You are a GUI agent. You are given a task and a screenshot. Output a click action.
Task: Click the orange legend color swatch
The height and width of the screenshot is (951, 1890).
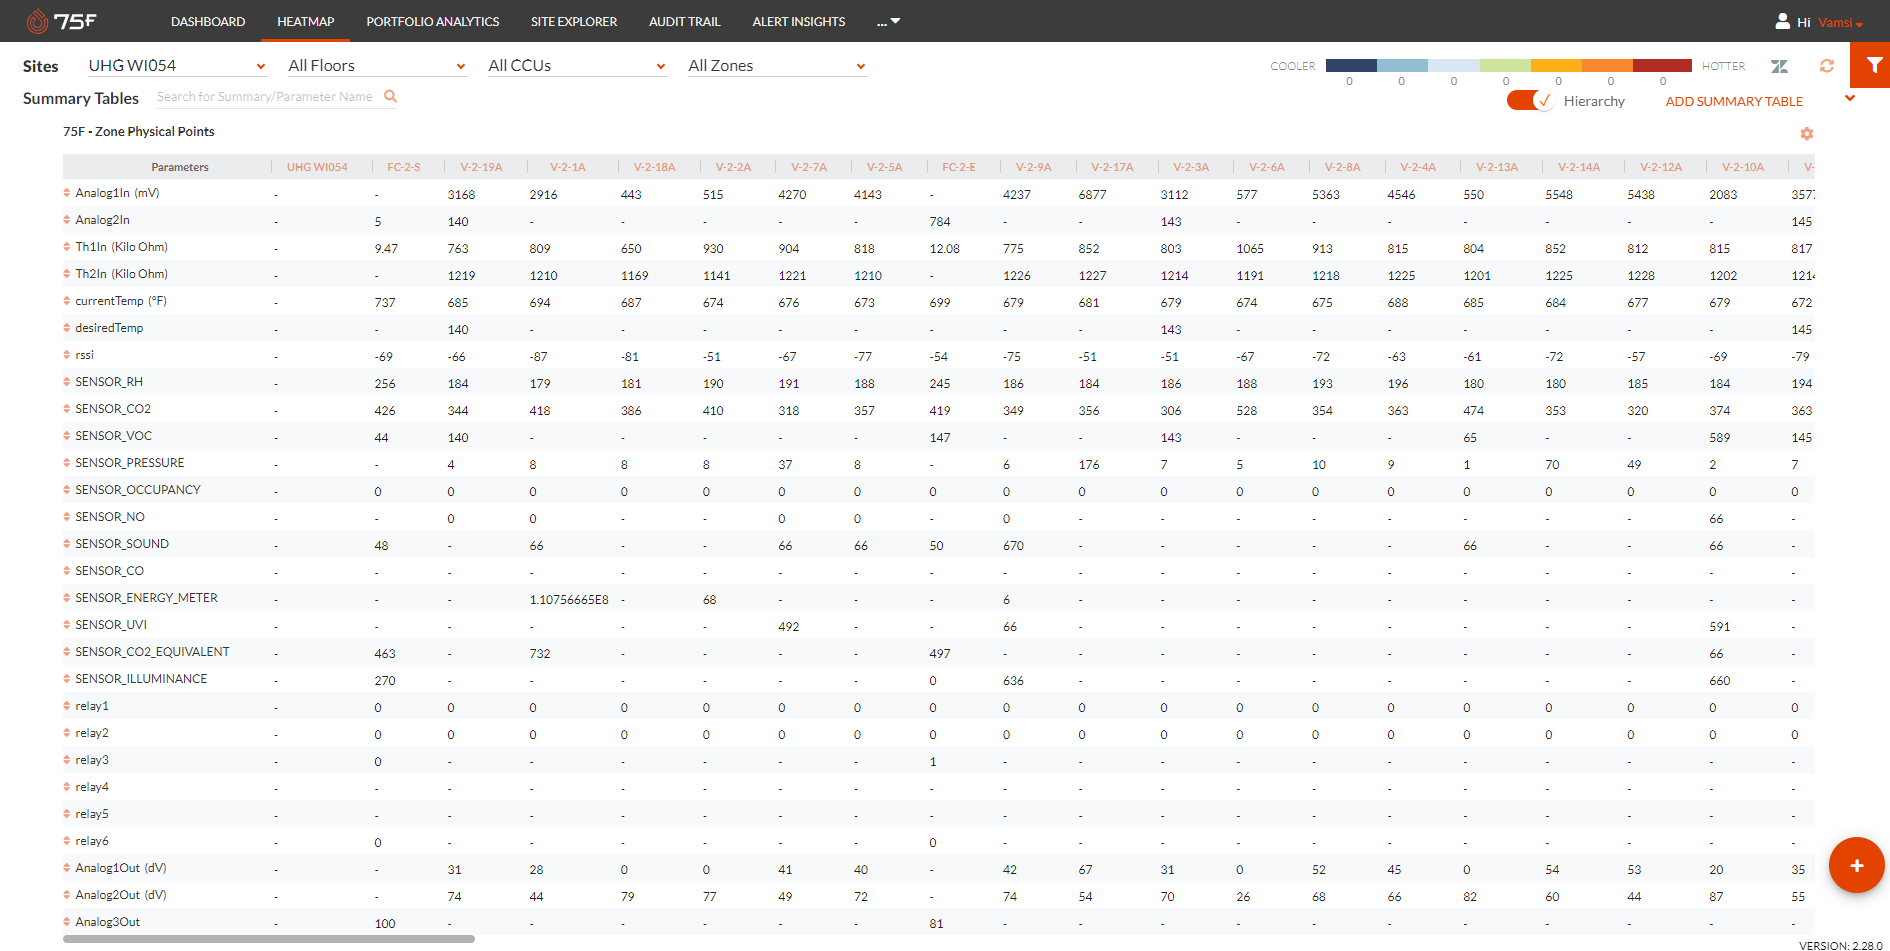click(1607, 66)
